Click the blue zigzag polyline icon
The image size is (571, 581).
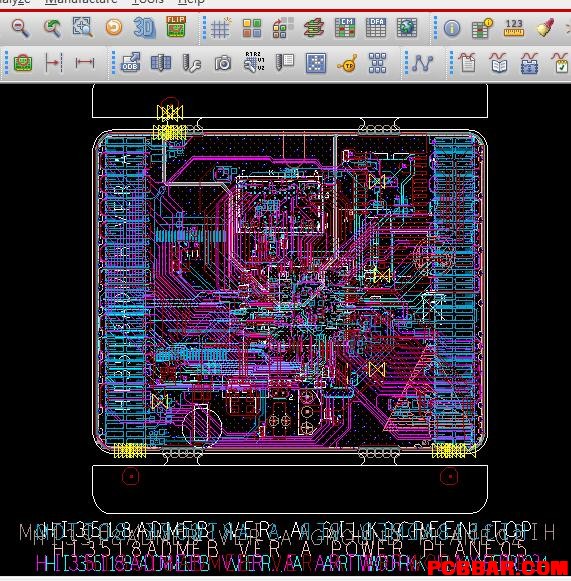(423, 63)
